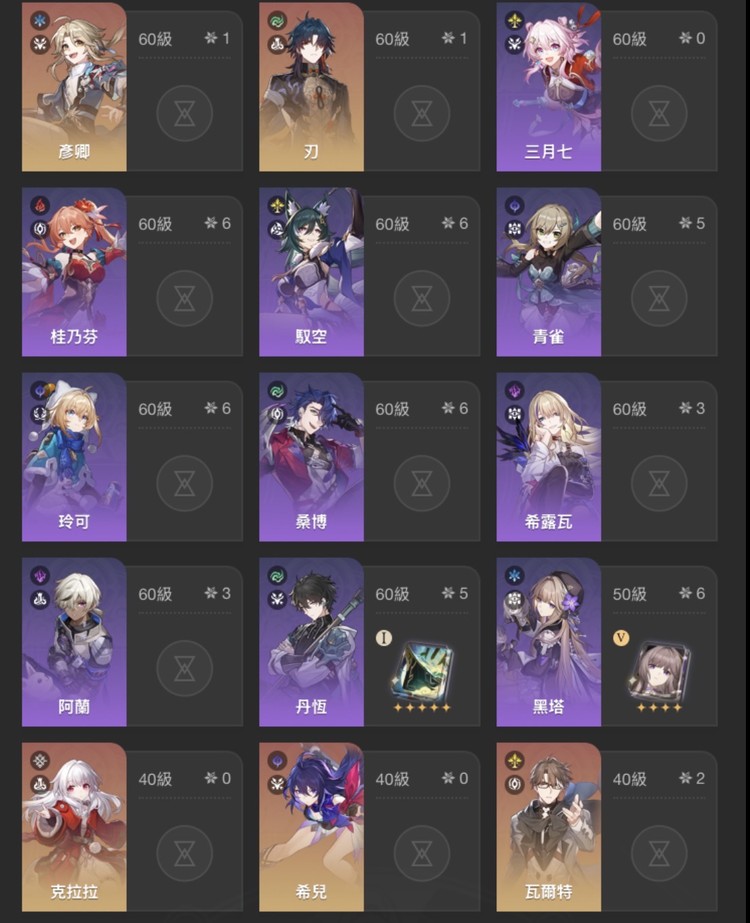The width and height of the screenshot is (750, 923).
Task: Open the 阿蘭 character portrait
Action: coord(74,642)
